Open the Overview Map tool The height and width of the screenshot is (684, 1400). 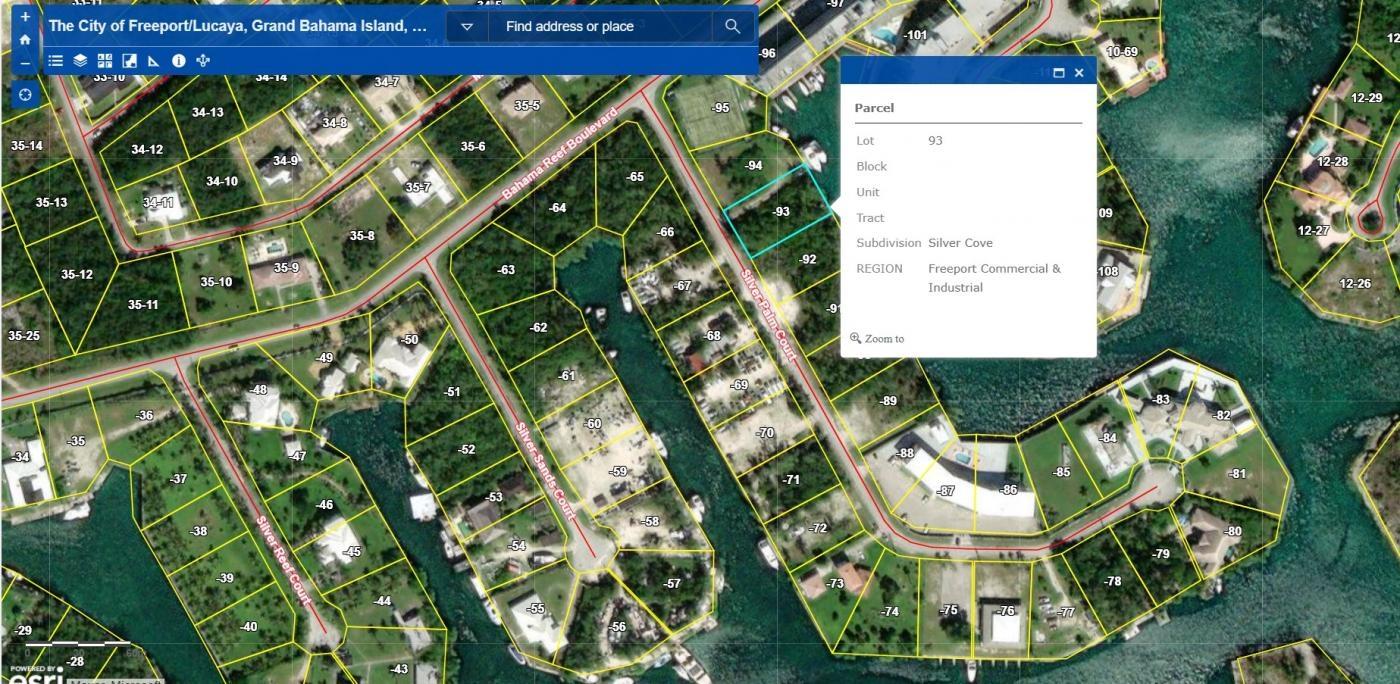(129, 61)
